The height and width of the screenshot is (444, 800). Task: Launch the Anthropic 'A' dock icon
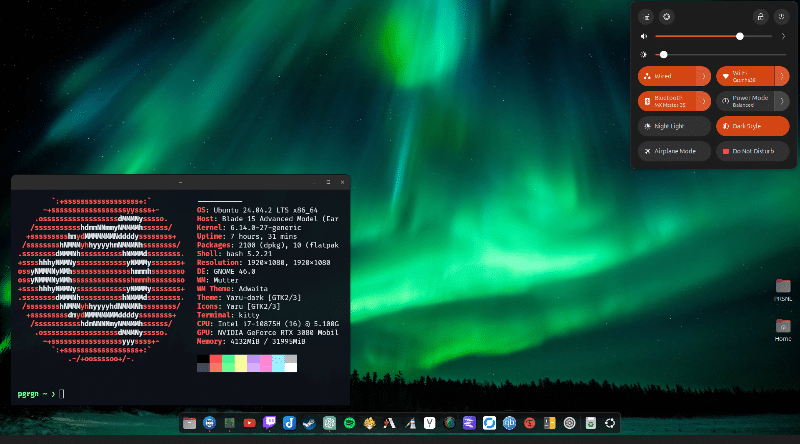(x=389, y=423)
